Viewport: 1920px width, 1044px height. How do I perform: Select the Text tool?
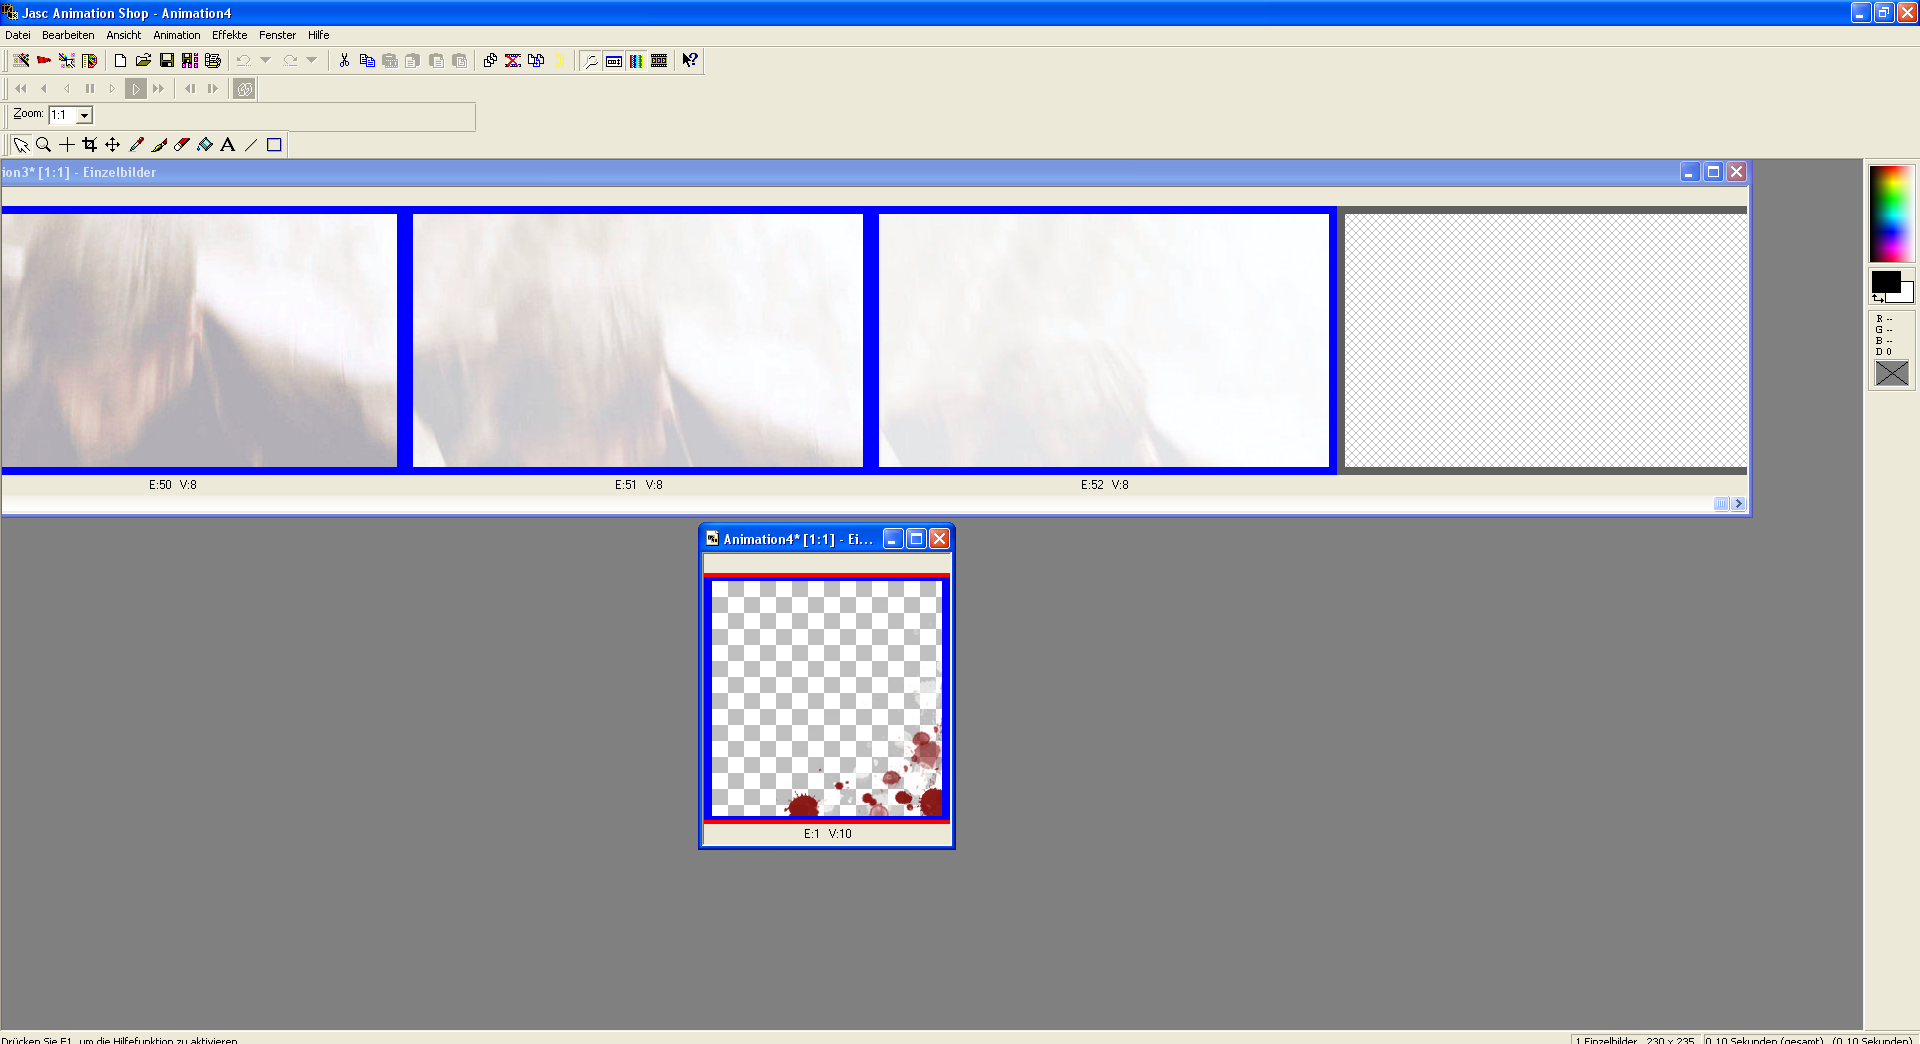228,145
